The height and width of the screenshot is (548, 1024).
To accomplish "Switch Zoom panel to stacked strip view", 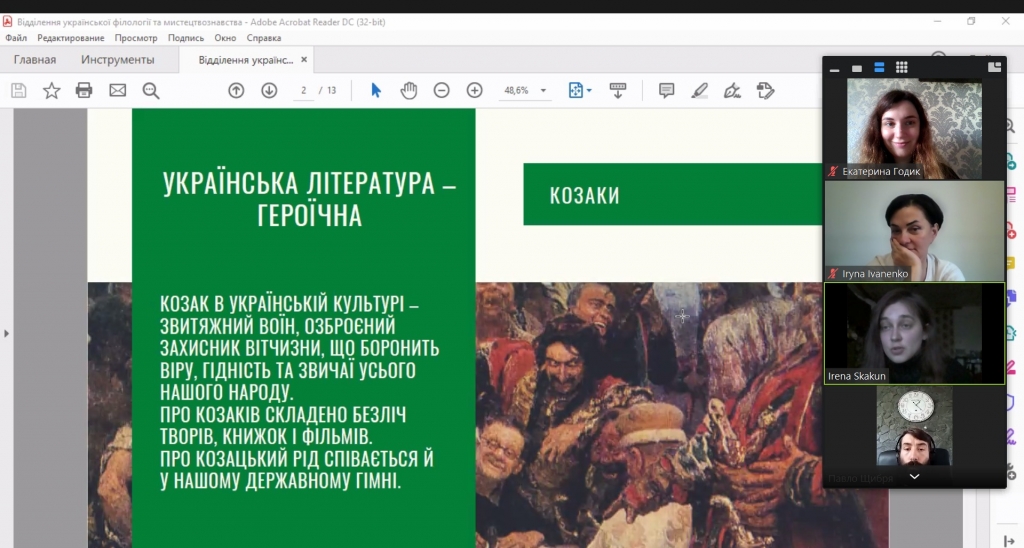I will 879,67.
